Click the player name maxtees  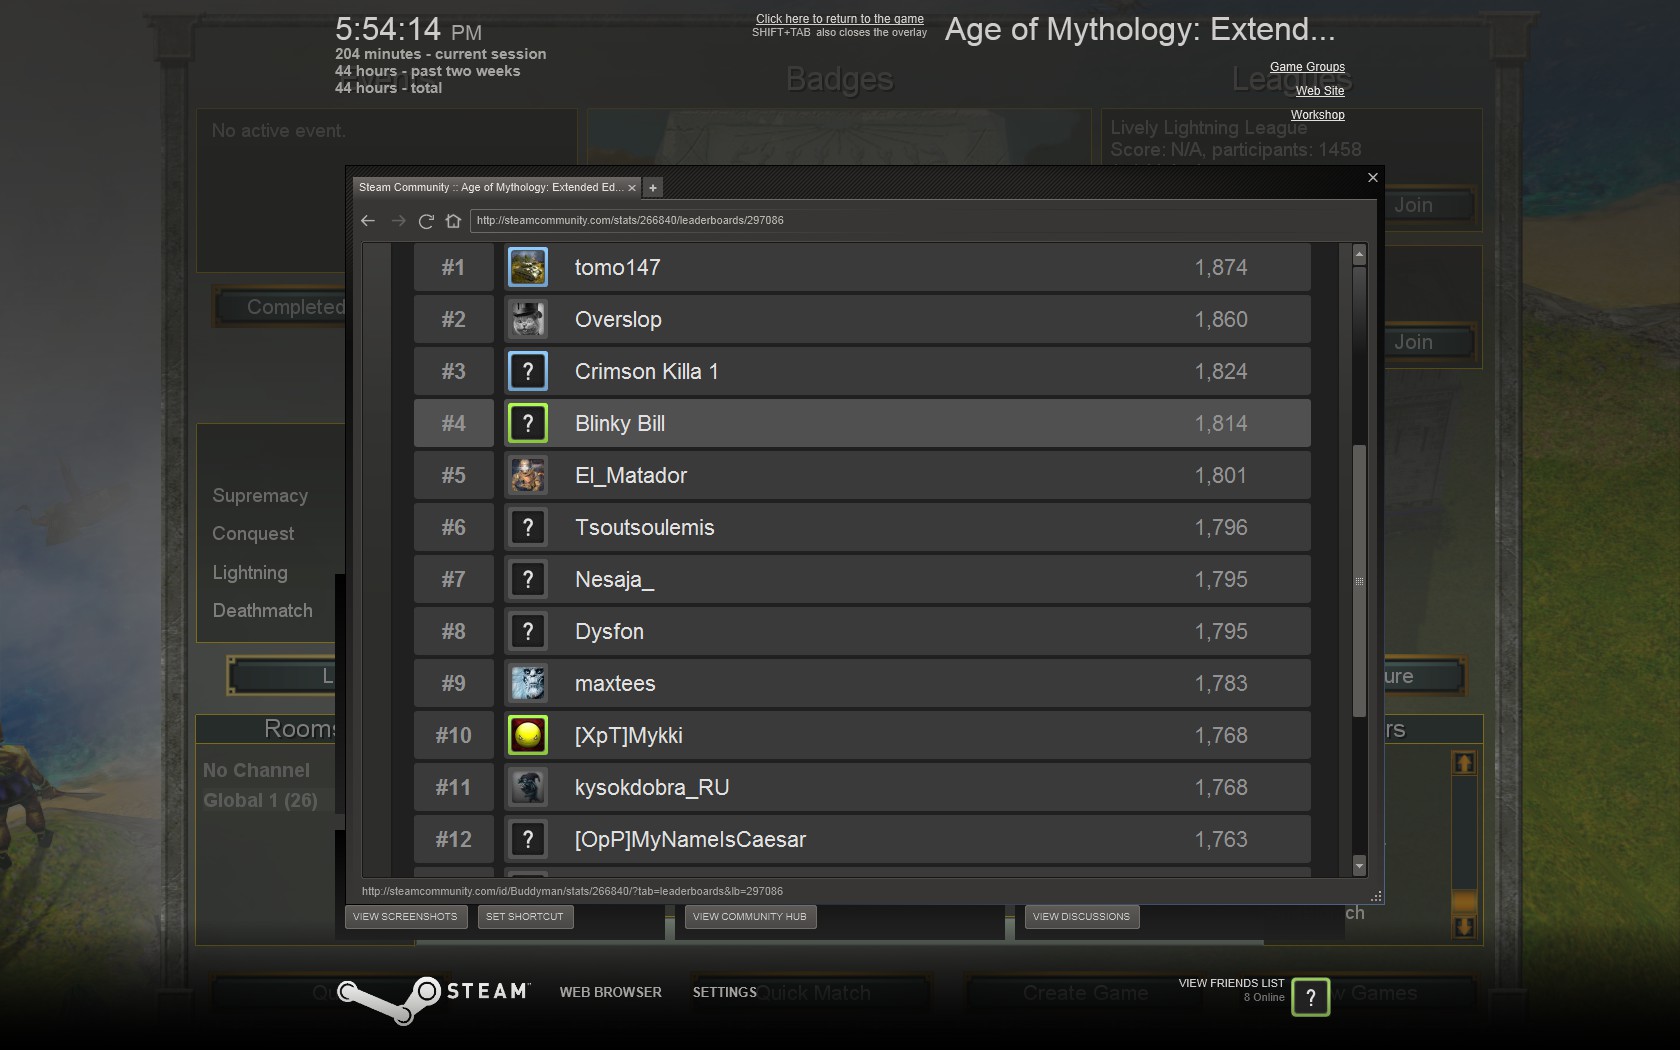click(x=615, y=683)
